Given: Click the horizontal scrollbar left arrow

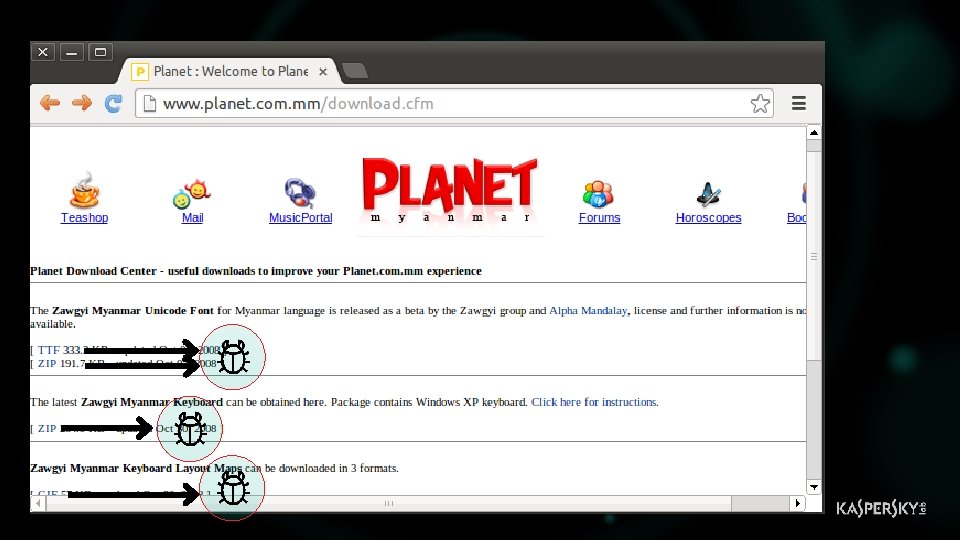Looking at the screenshot, I should point(38,503).
